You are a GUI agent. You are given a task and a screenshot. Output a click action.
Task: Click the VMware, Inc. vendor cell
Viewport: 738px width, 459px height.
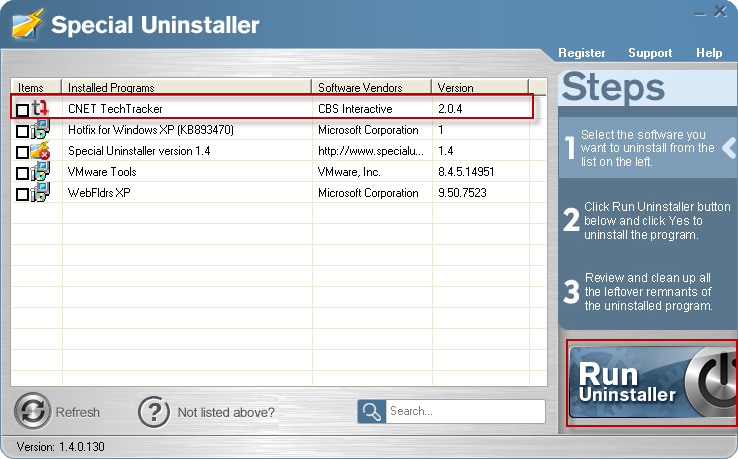[349, 172]
